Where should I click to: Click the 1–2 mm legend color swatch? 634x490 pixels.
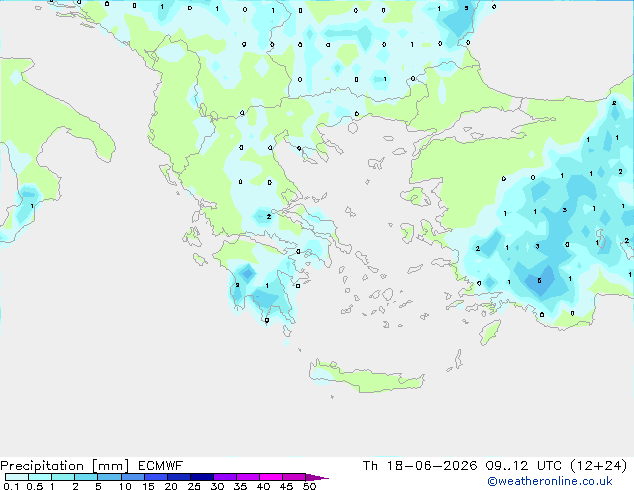[63, 477]
